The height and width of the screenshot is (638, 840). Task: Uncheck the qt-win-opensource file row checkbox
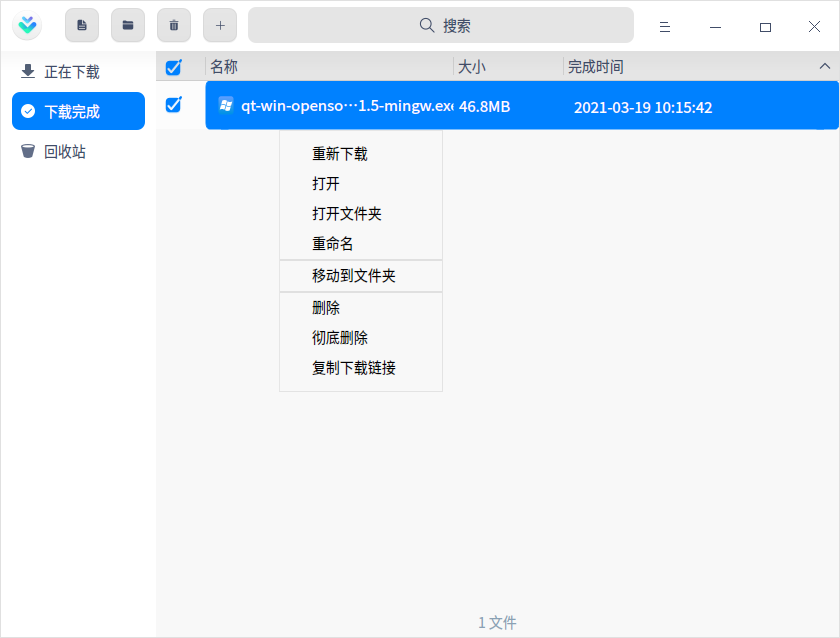[x=174, y=104]
